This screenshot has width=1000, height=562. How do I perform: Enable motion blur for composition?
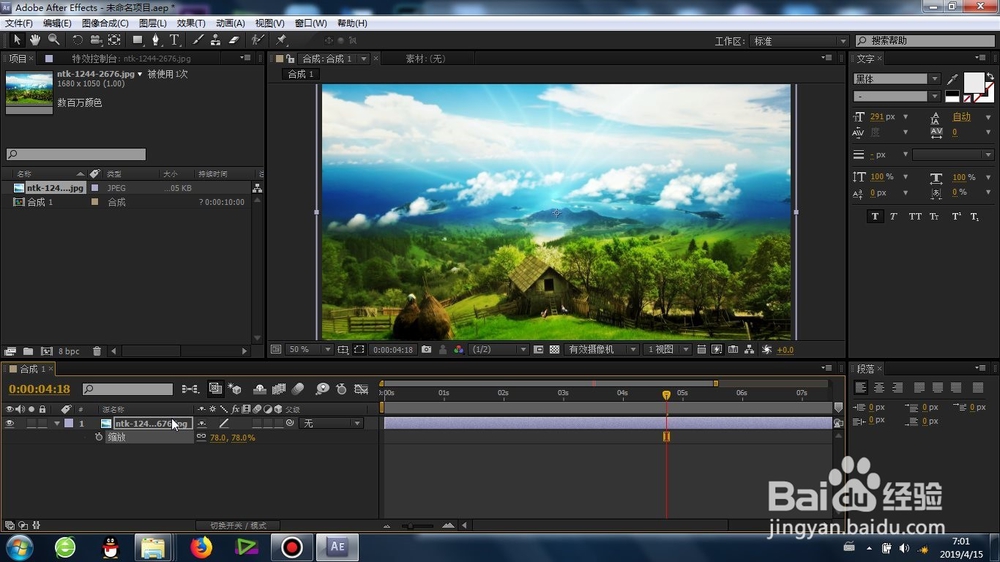298,389
